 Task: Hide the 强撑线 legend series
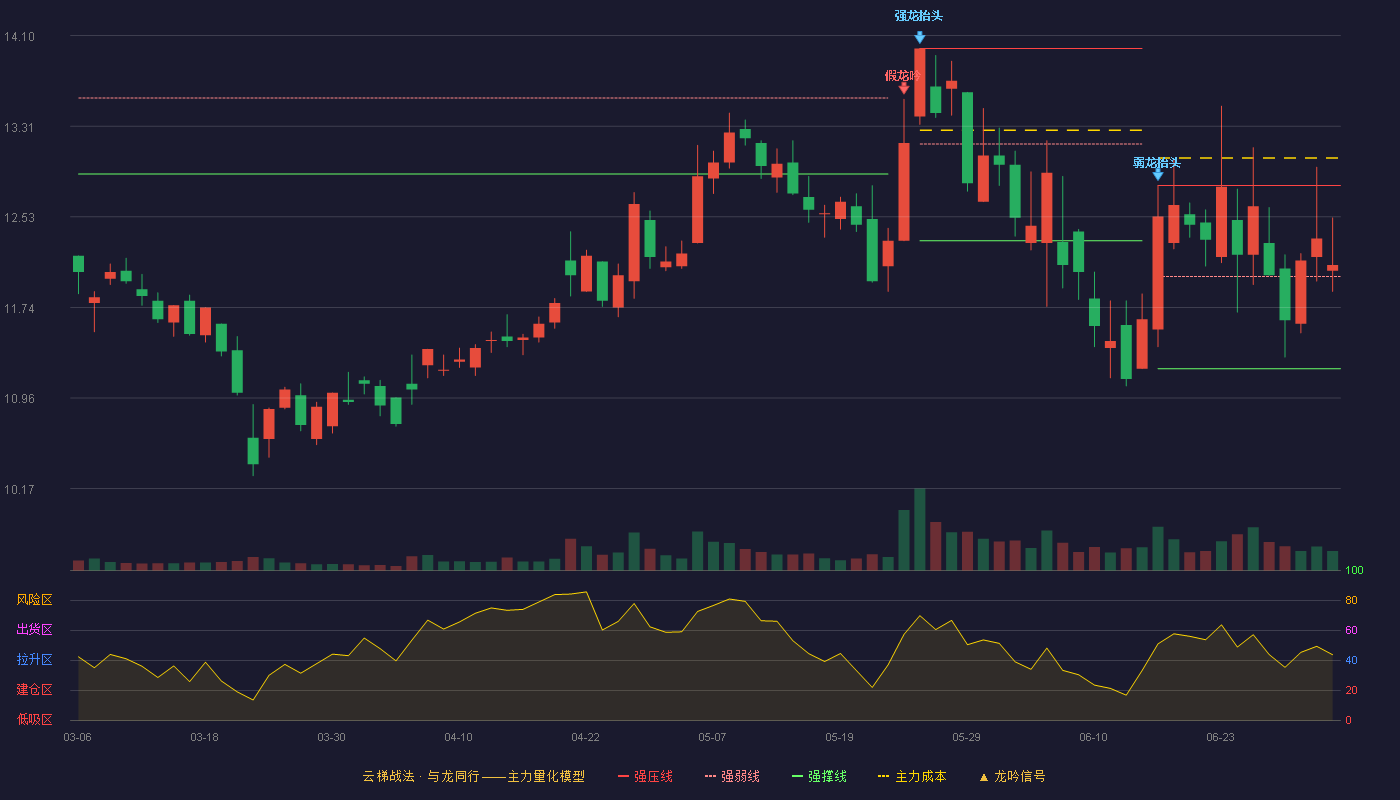[819, 776]
